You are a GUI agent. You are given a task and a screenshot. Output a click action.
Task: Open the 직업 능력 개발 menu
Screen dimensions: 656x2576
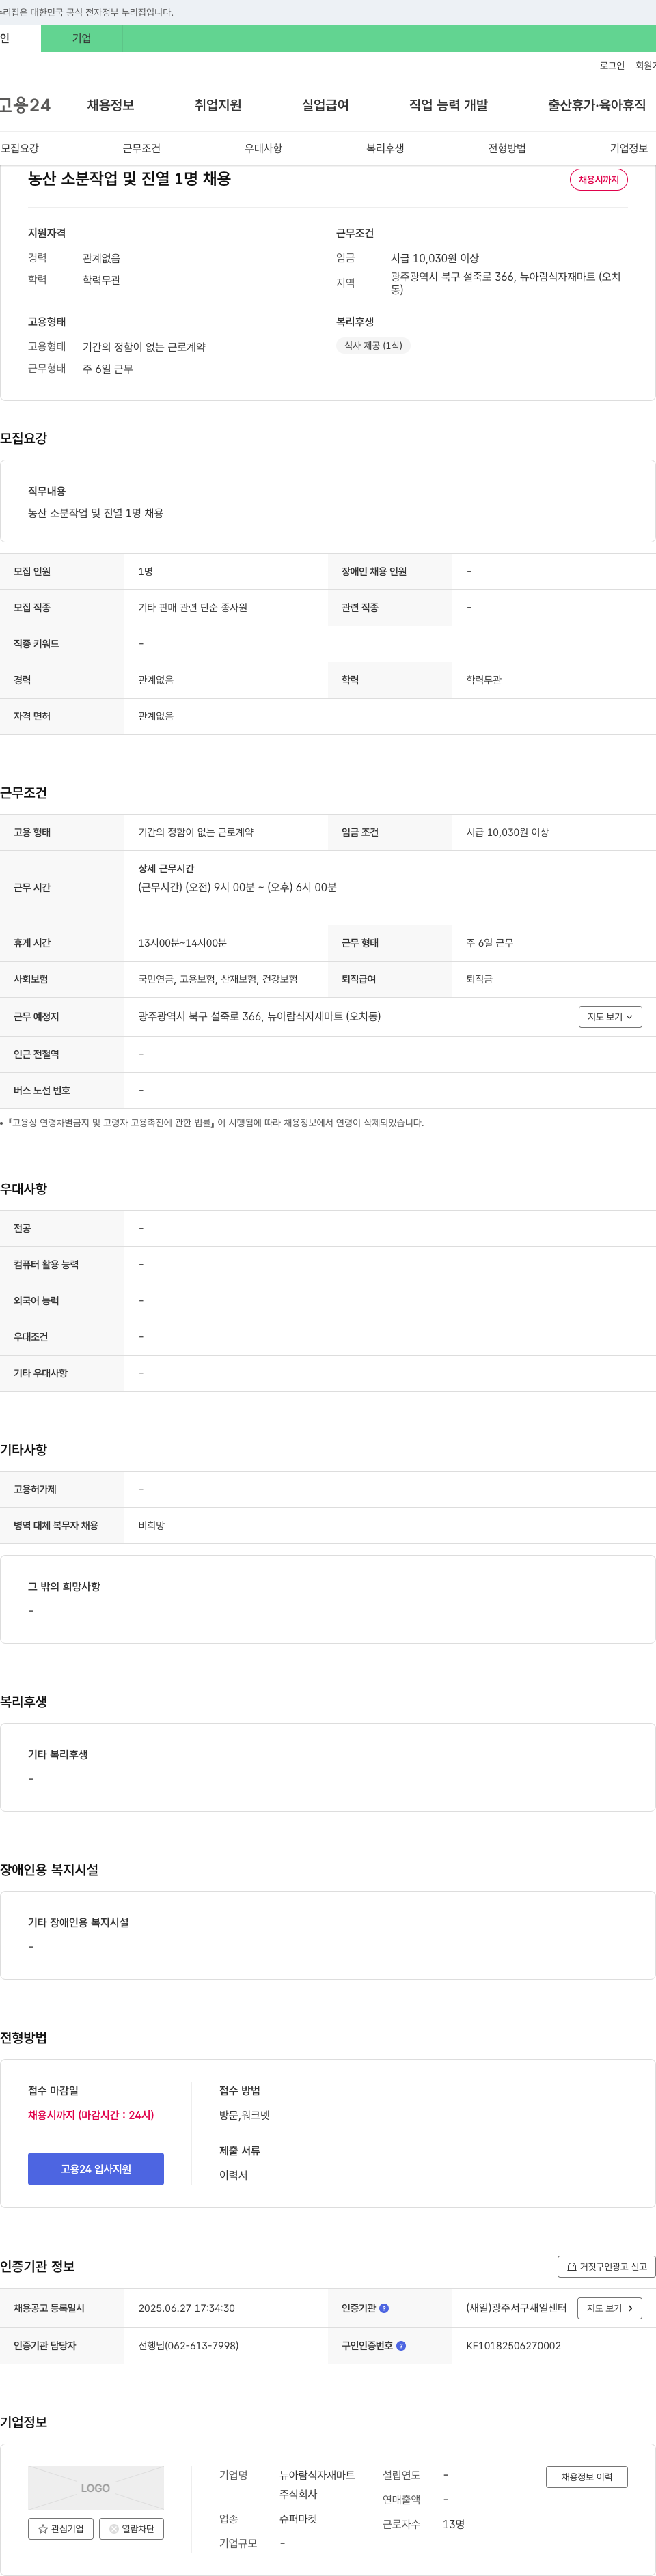448,105
